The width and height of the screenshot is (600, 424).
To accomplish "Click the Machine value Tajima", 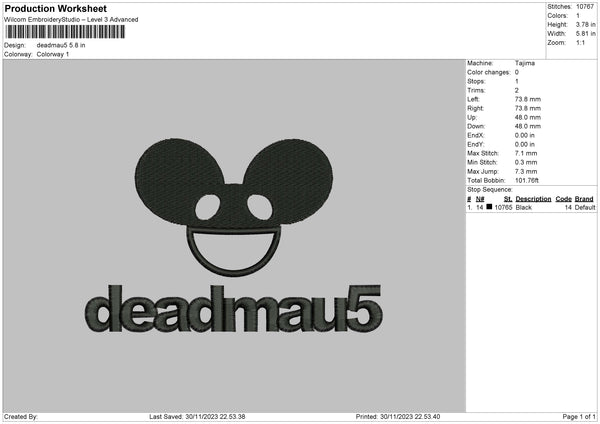I will (525, 63).
